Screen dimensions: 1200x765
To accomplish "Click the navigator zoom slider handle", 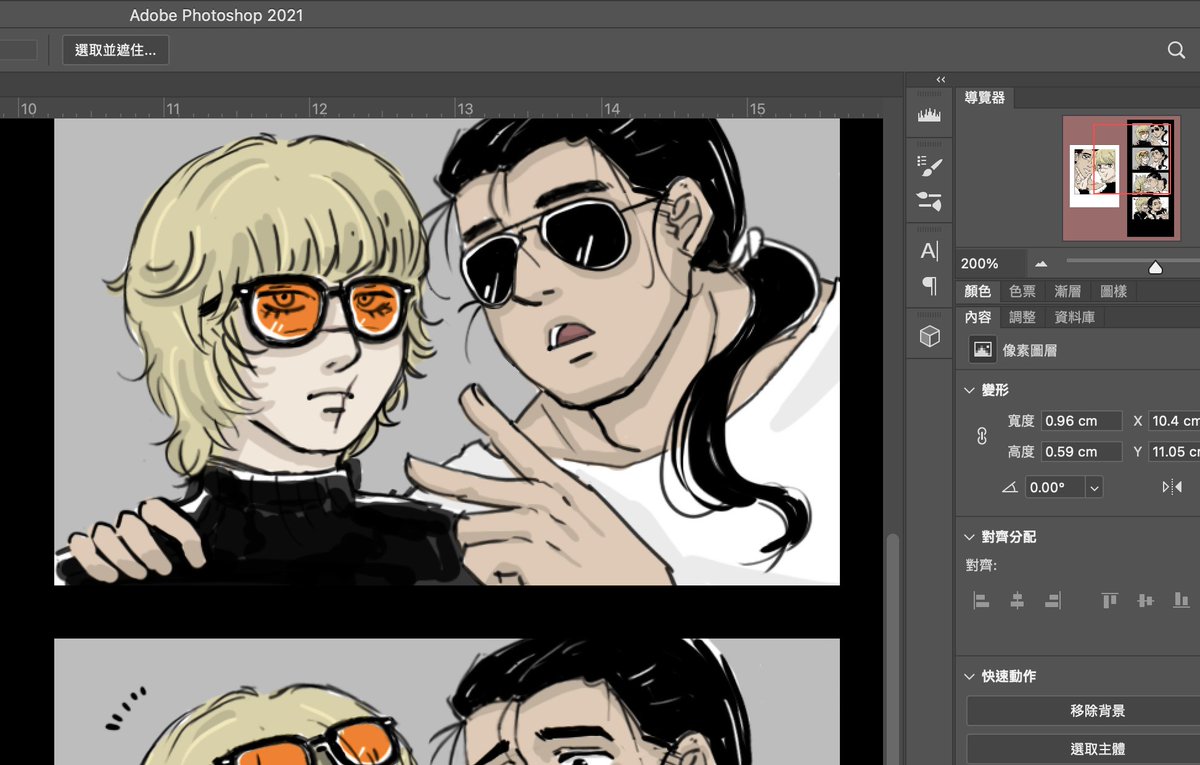I will [1156, 267].
